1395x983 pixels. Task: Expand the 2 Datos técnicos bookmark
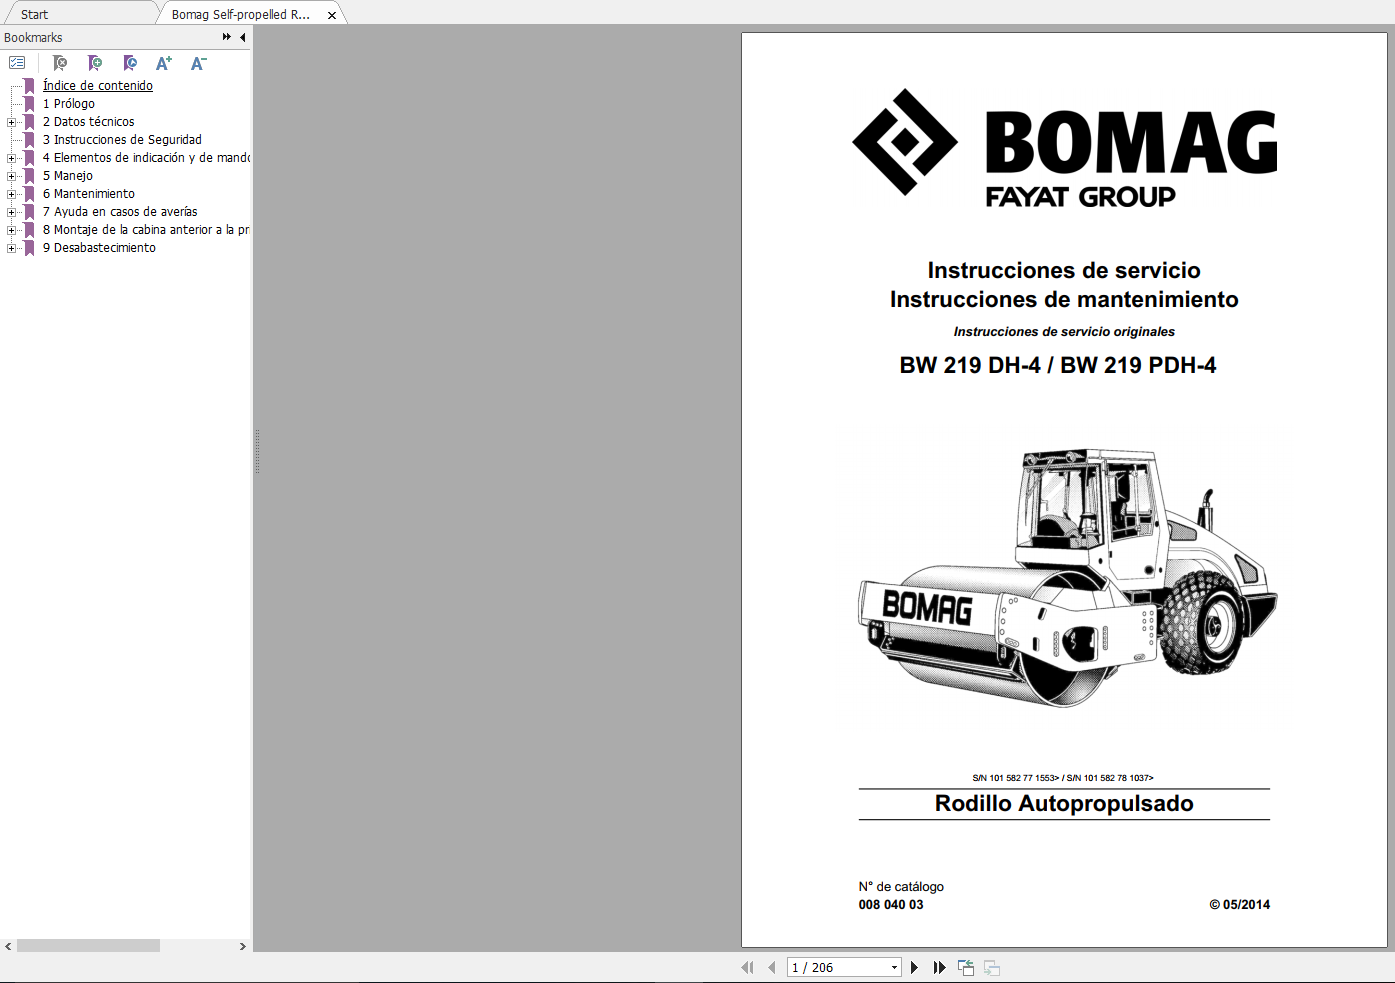[x=11, y=122]
